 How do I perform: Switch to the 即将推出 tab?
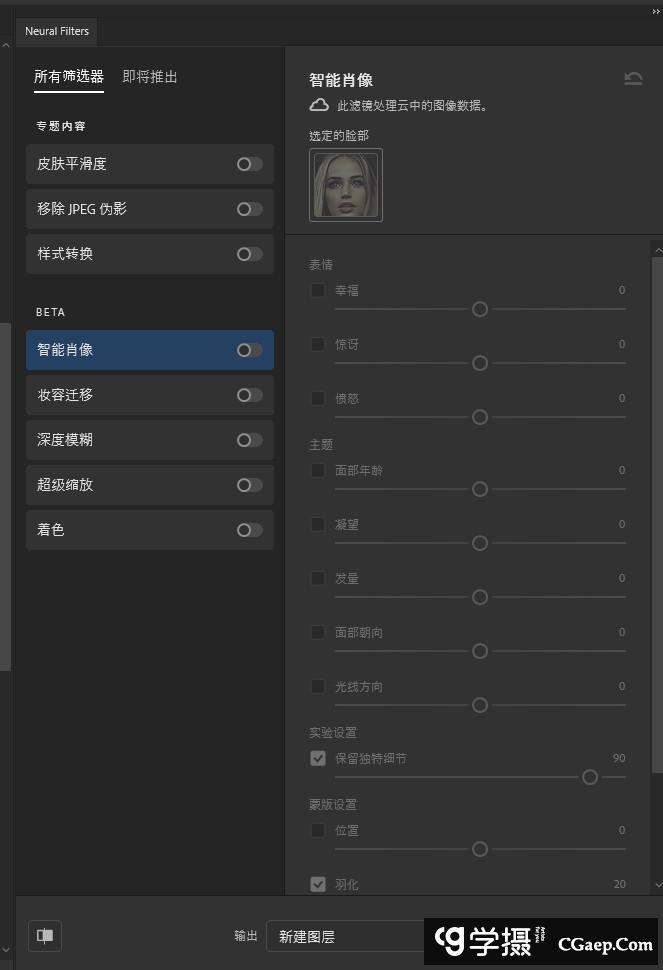(150, 77)
